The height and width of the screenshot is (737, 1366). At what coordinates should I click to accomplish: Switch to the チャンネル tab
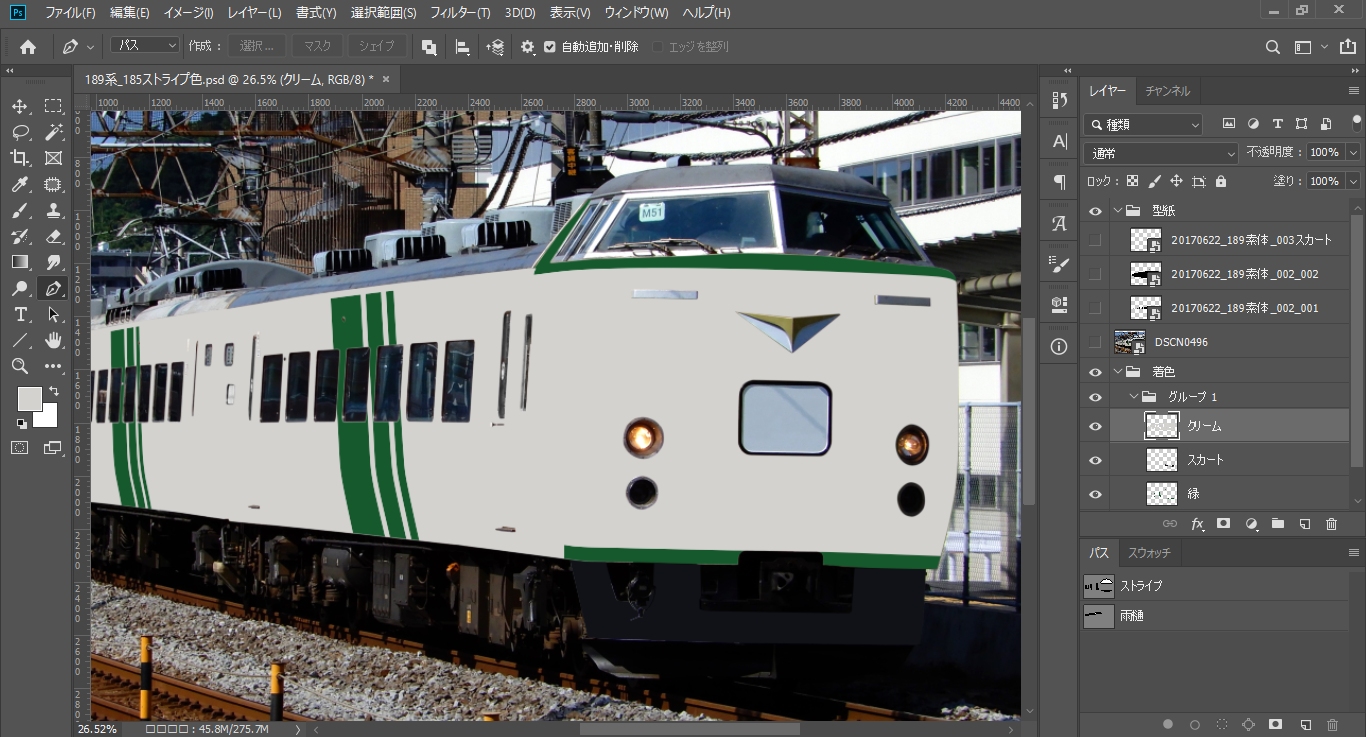tap(1167, 91)
